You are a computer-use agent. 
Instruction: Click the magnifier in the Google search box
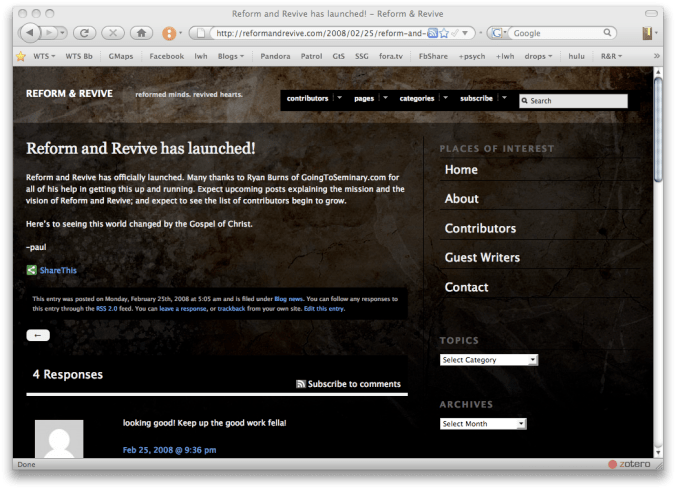(607, 33)
